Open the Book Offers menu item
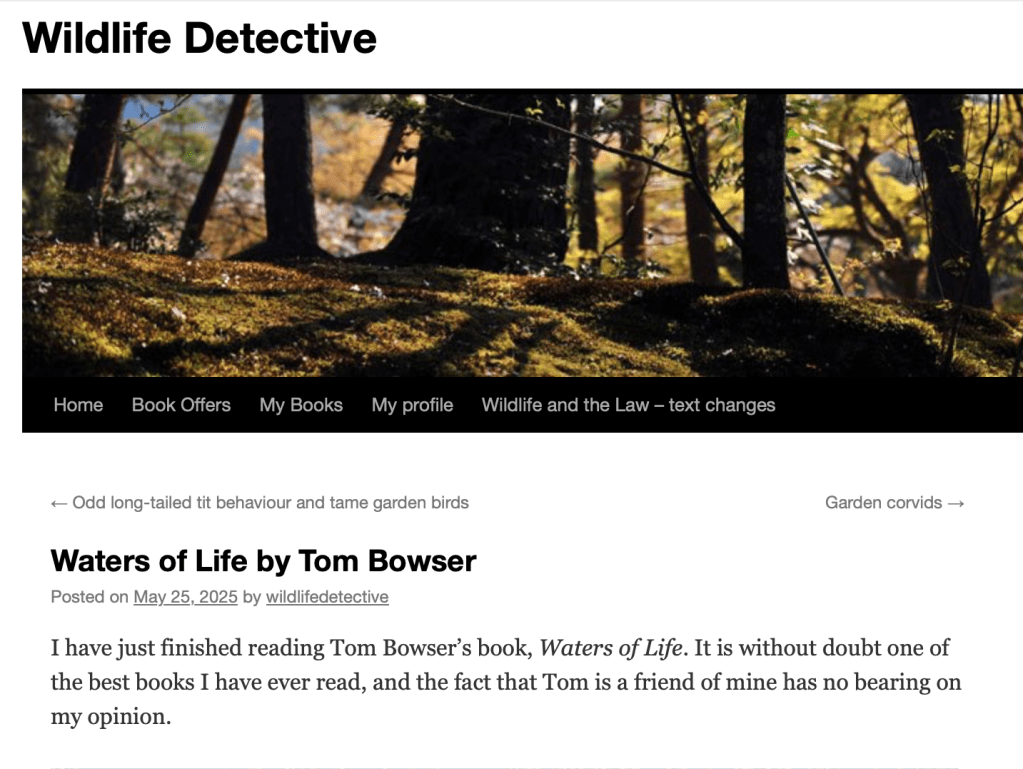Screen dimensions: 1023x769 [181, 405]
